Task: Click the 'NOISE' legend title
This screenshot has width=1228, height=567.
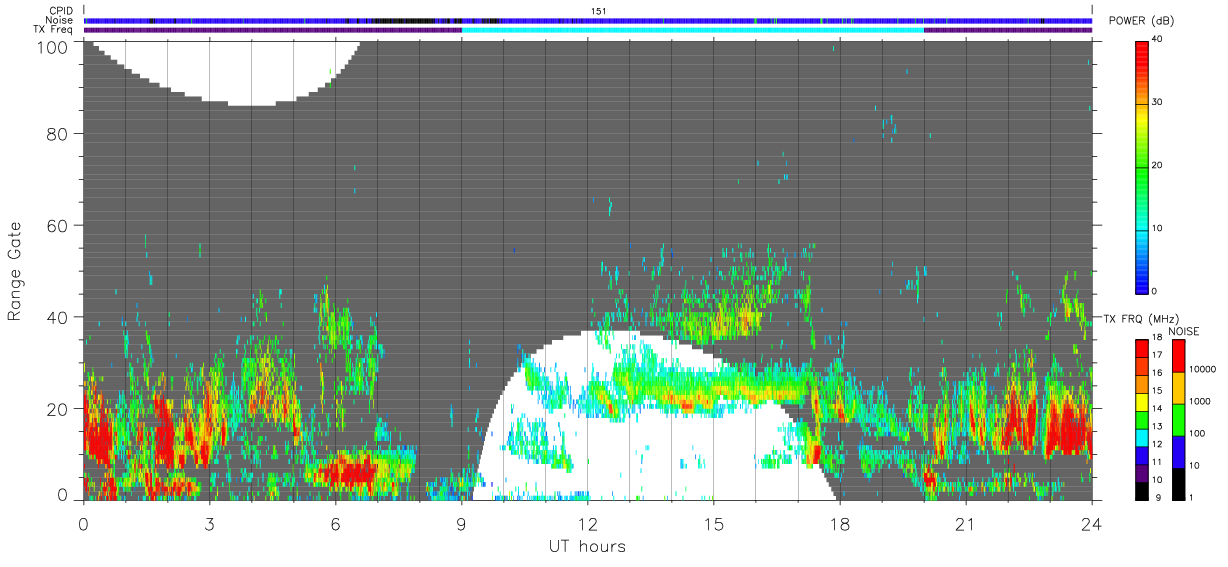Action: [1185, 331]
